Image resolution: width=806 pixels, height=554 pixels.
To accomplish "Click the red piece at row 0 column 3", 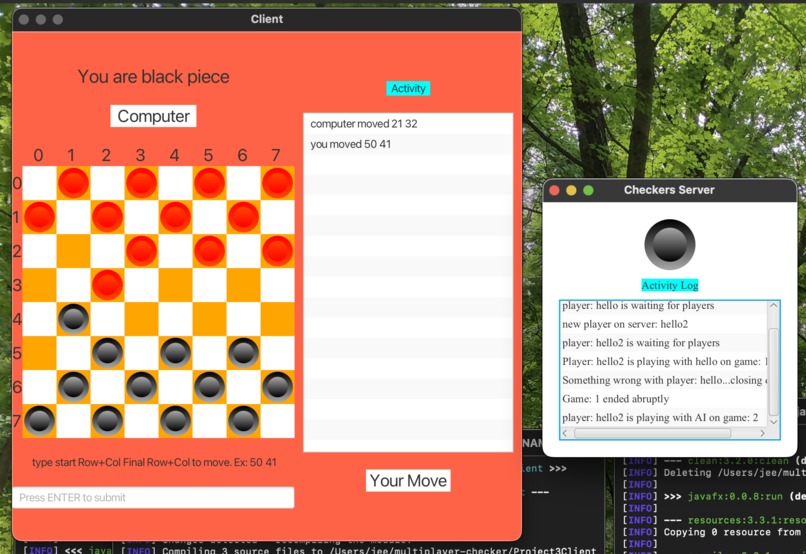I will [141, 183].
